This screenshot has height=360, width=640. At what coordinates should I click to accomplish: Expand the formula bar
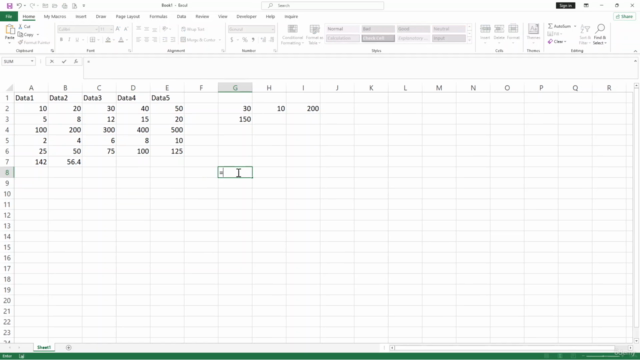click(x=635, y=61)
